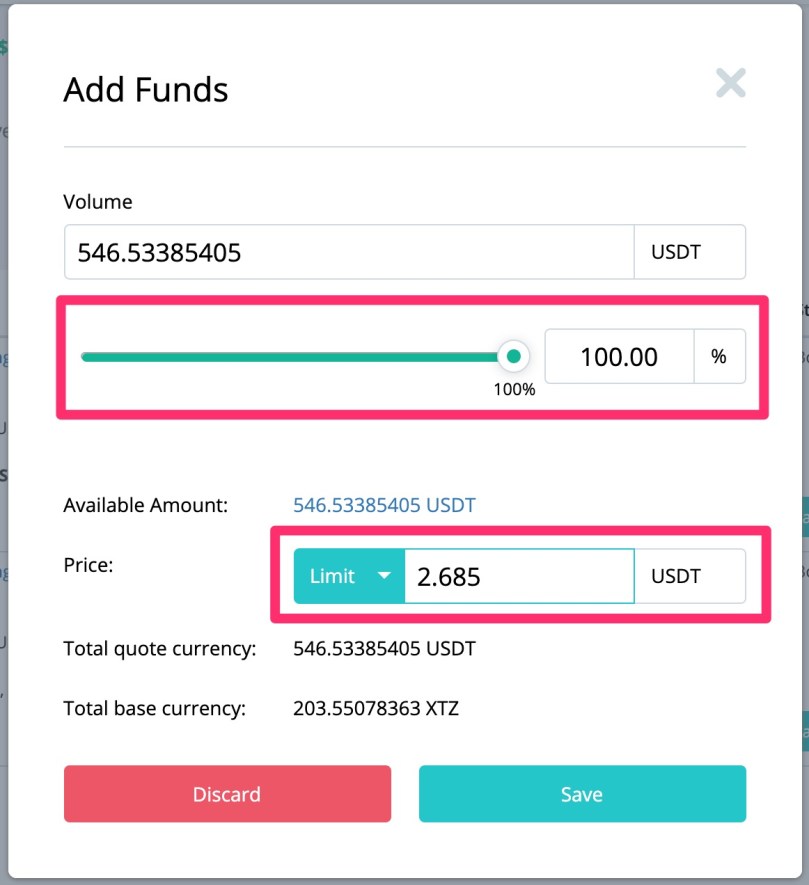Screen dimensions: 809x885
Task: Click the 546.53385405 USDT available amount link
Action: [384, 505]
